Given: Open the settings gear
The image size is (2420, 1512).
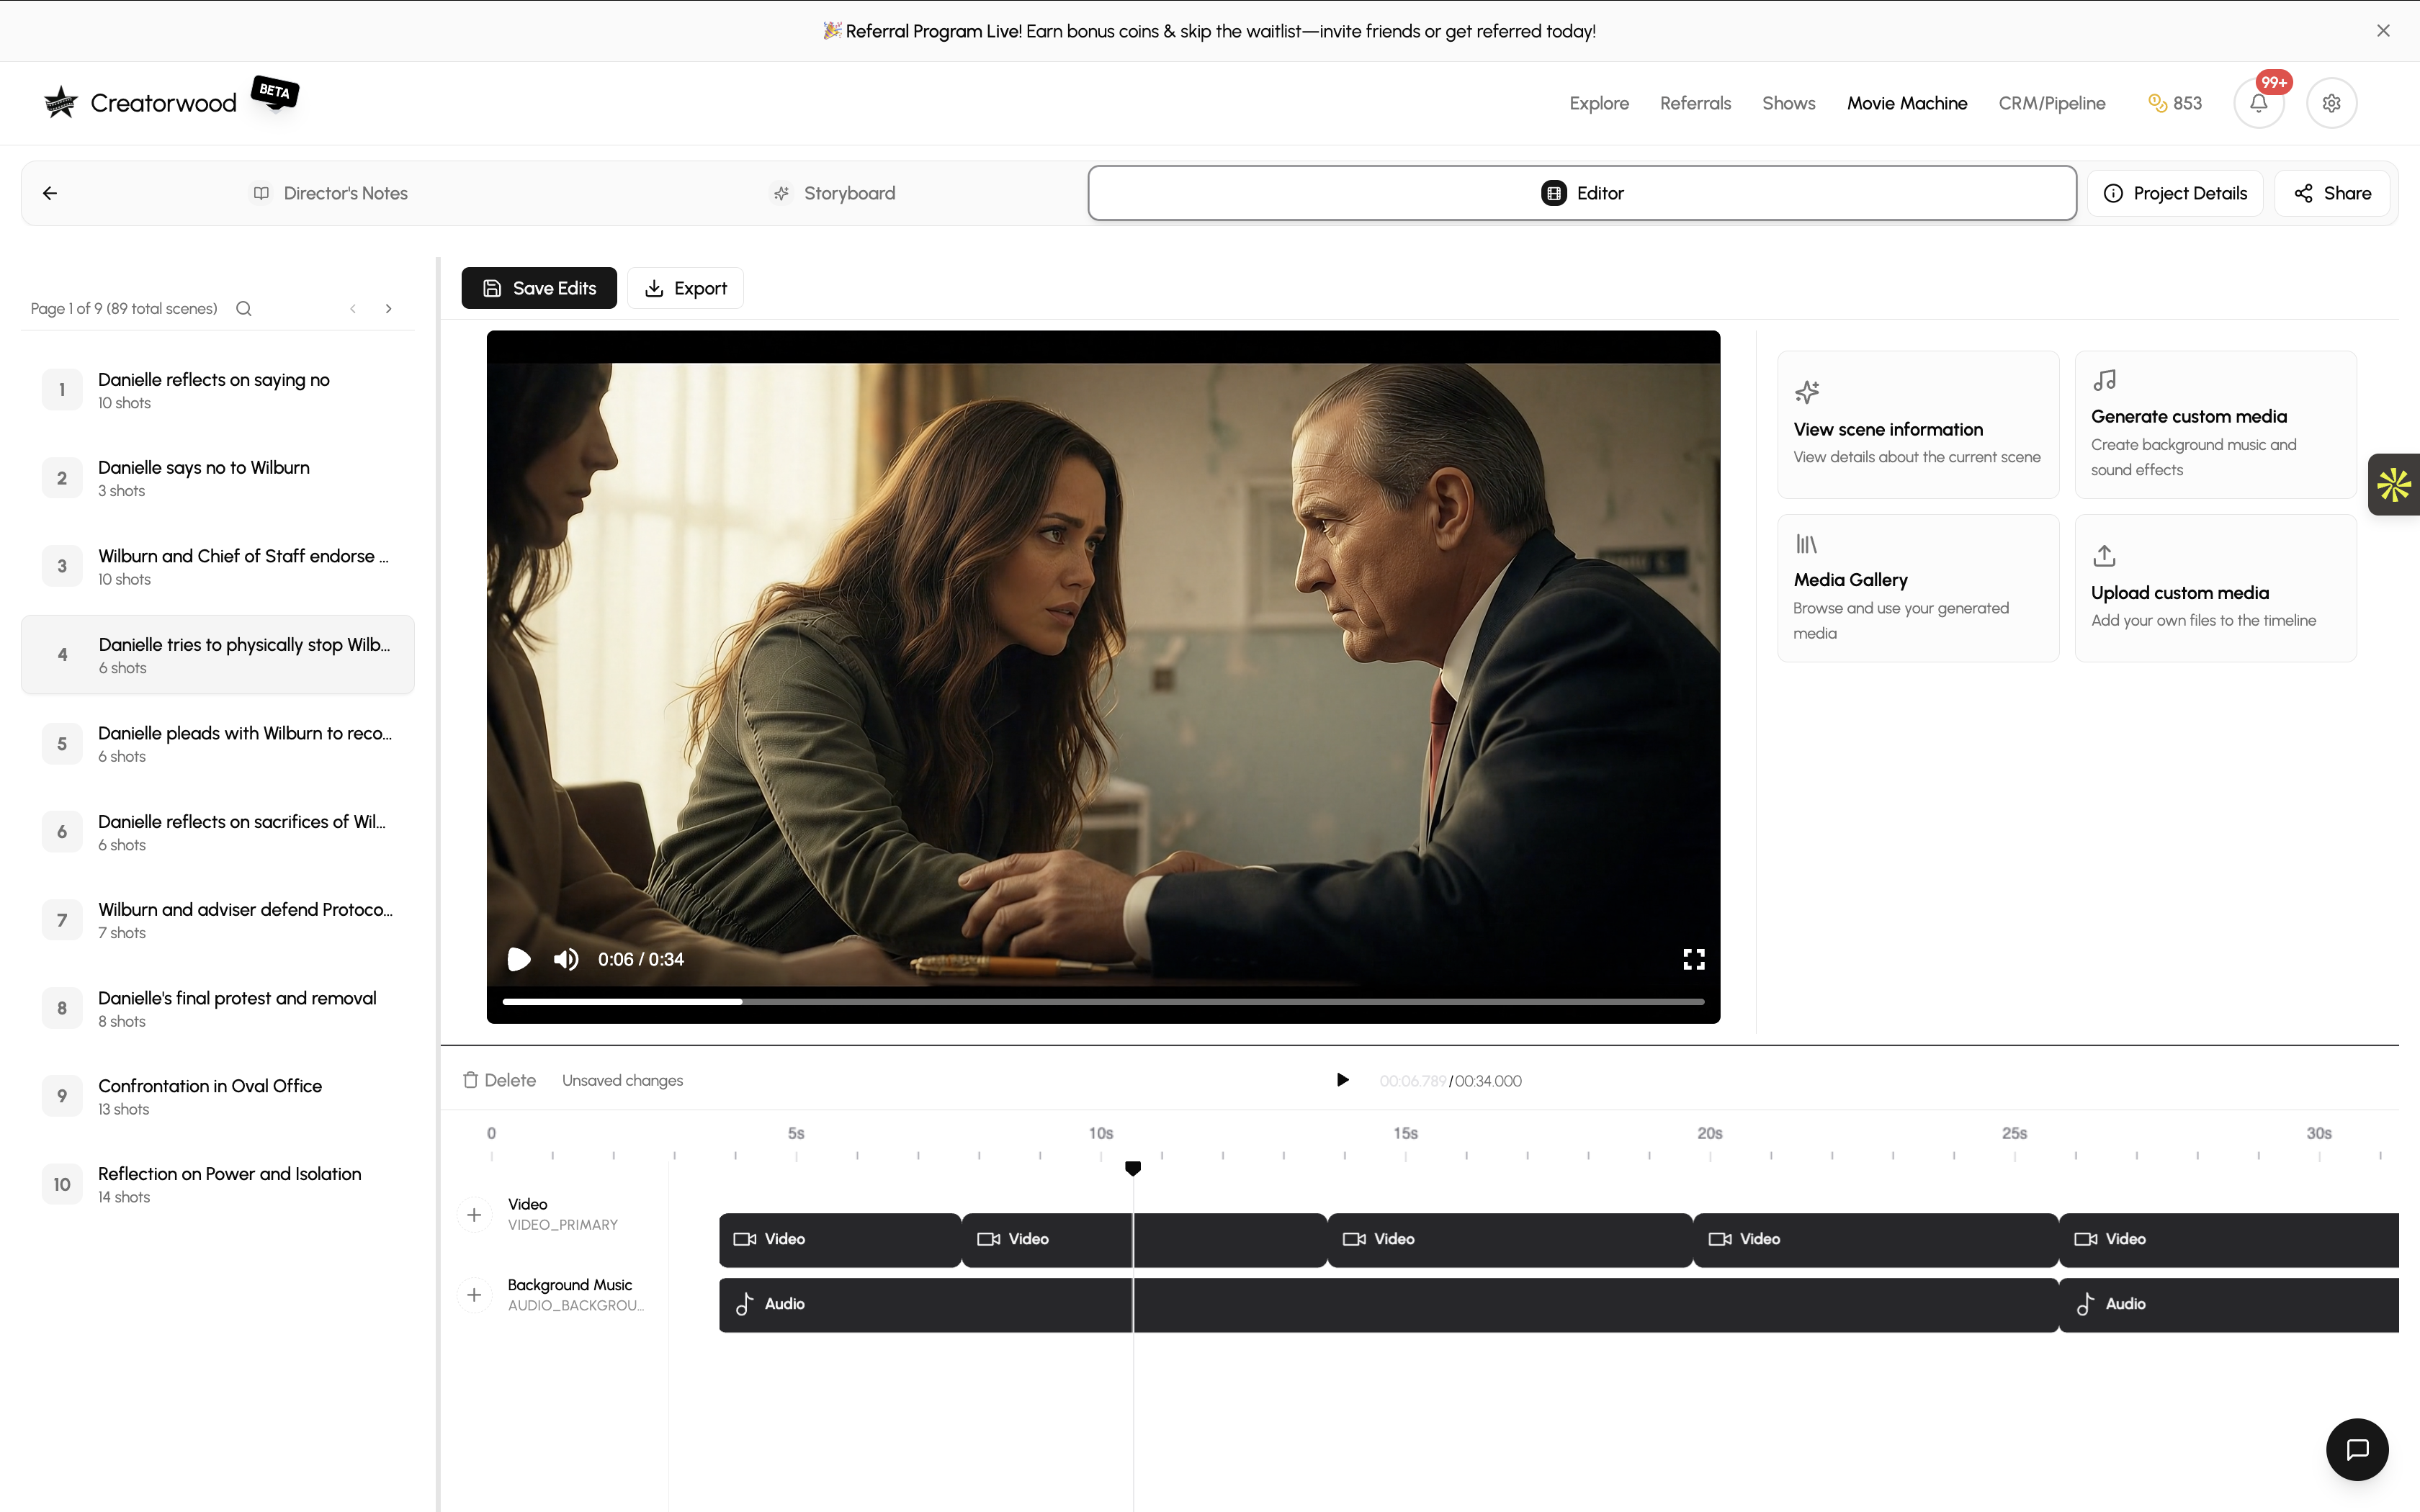Looking at the screenshot, I should coord(2331,102).
